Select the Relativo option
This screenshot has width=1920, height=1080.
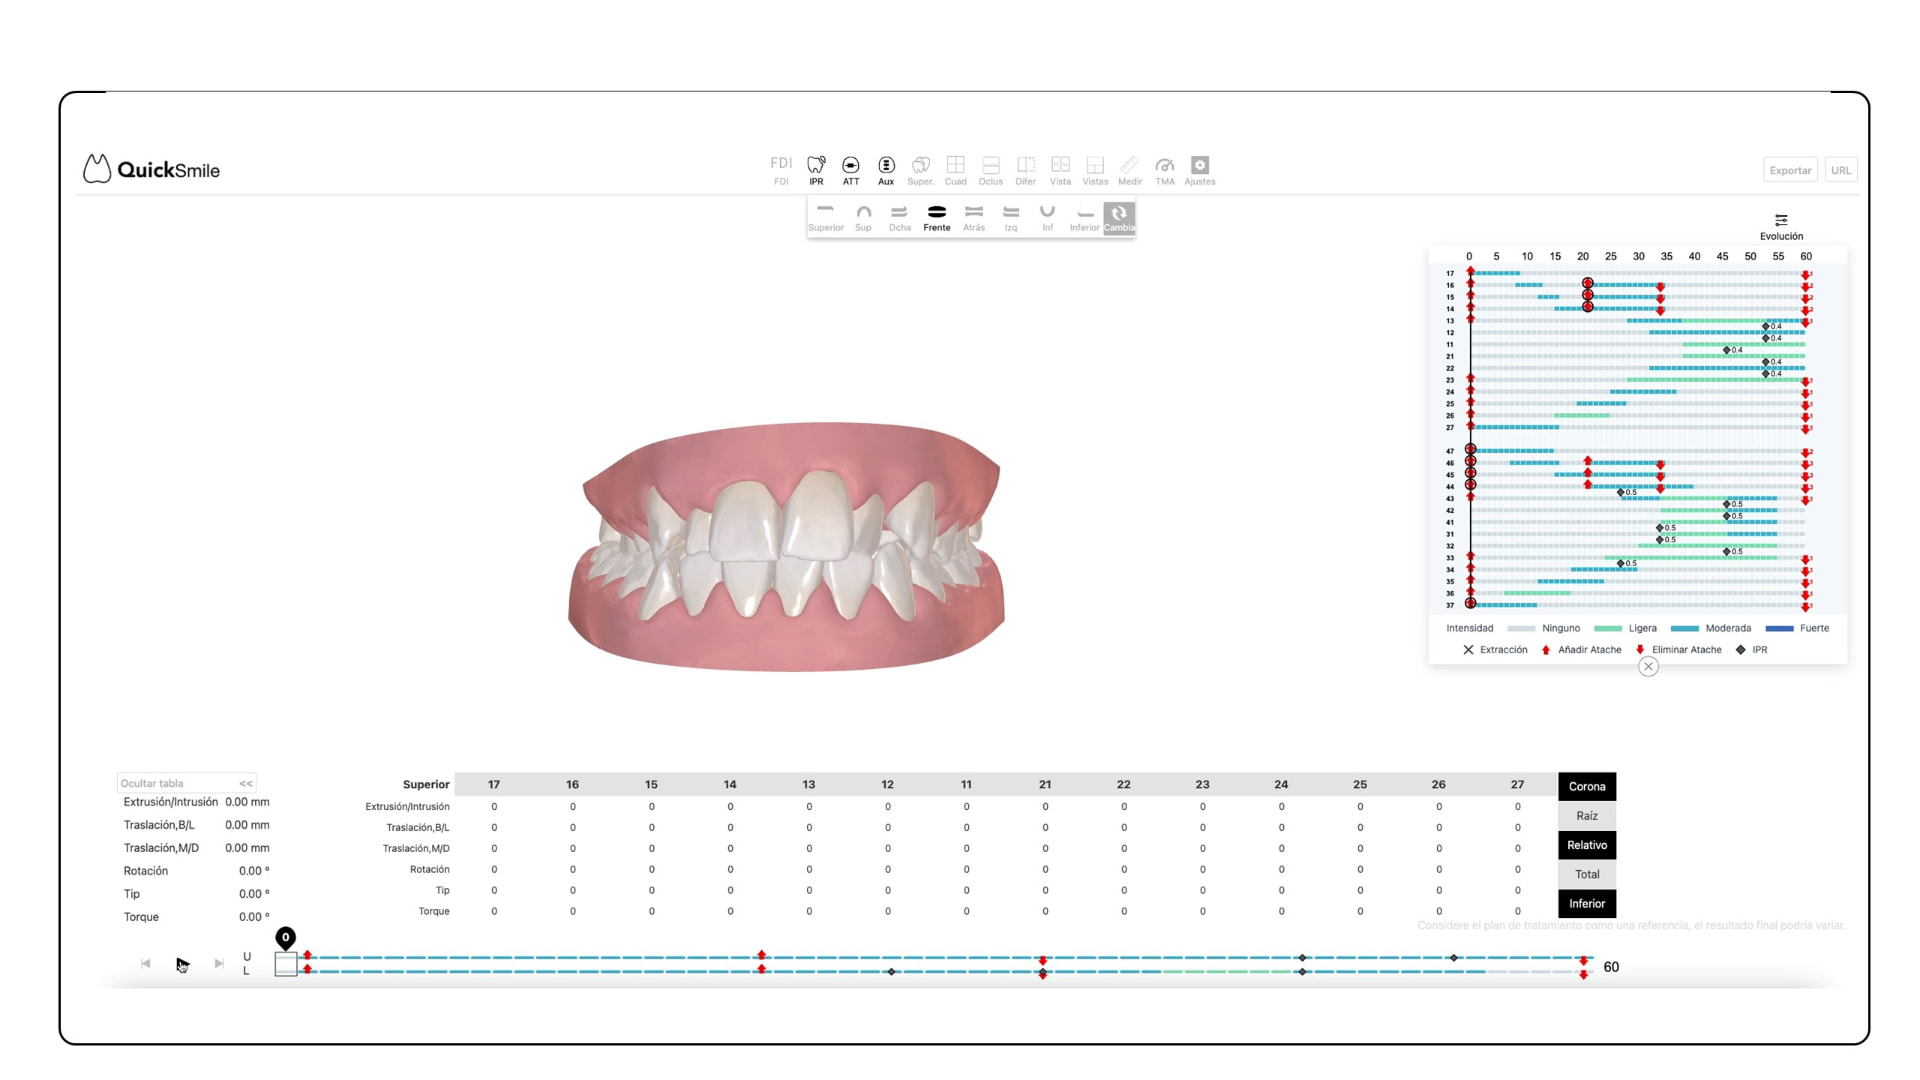pos(1587,845)
